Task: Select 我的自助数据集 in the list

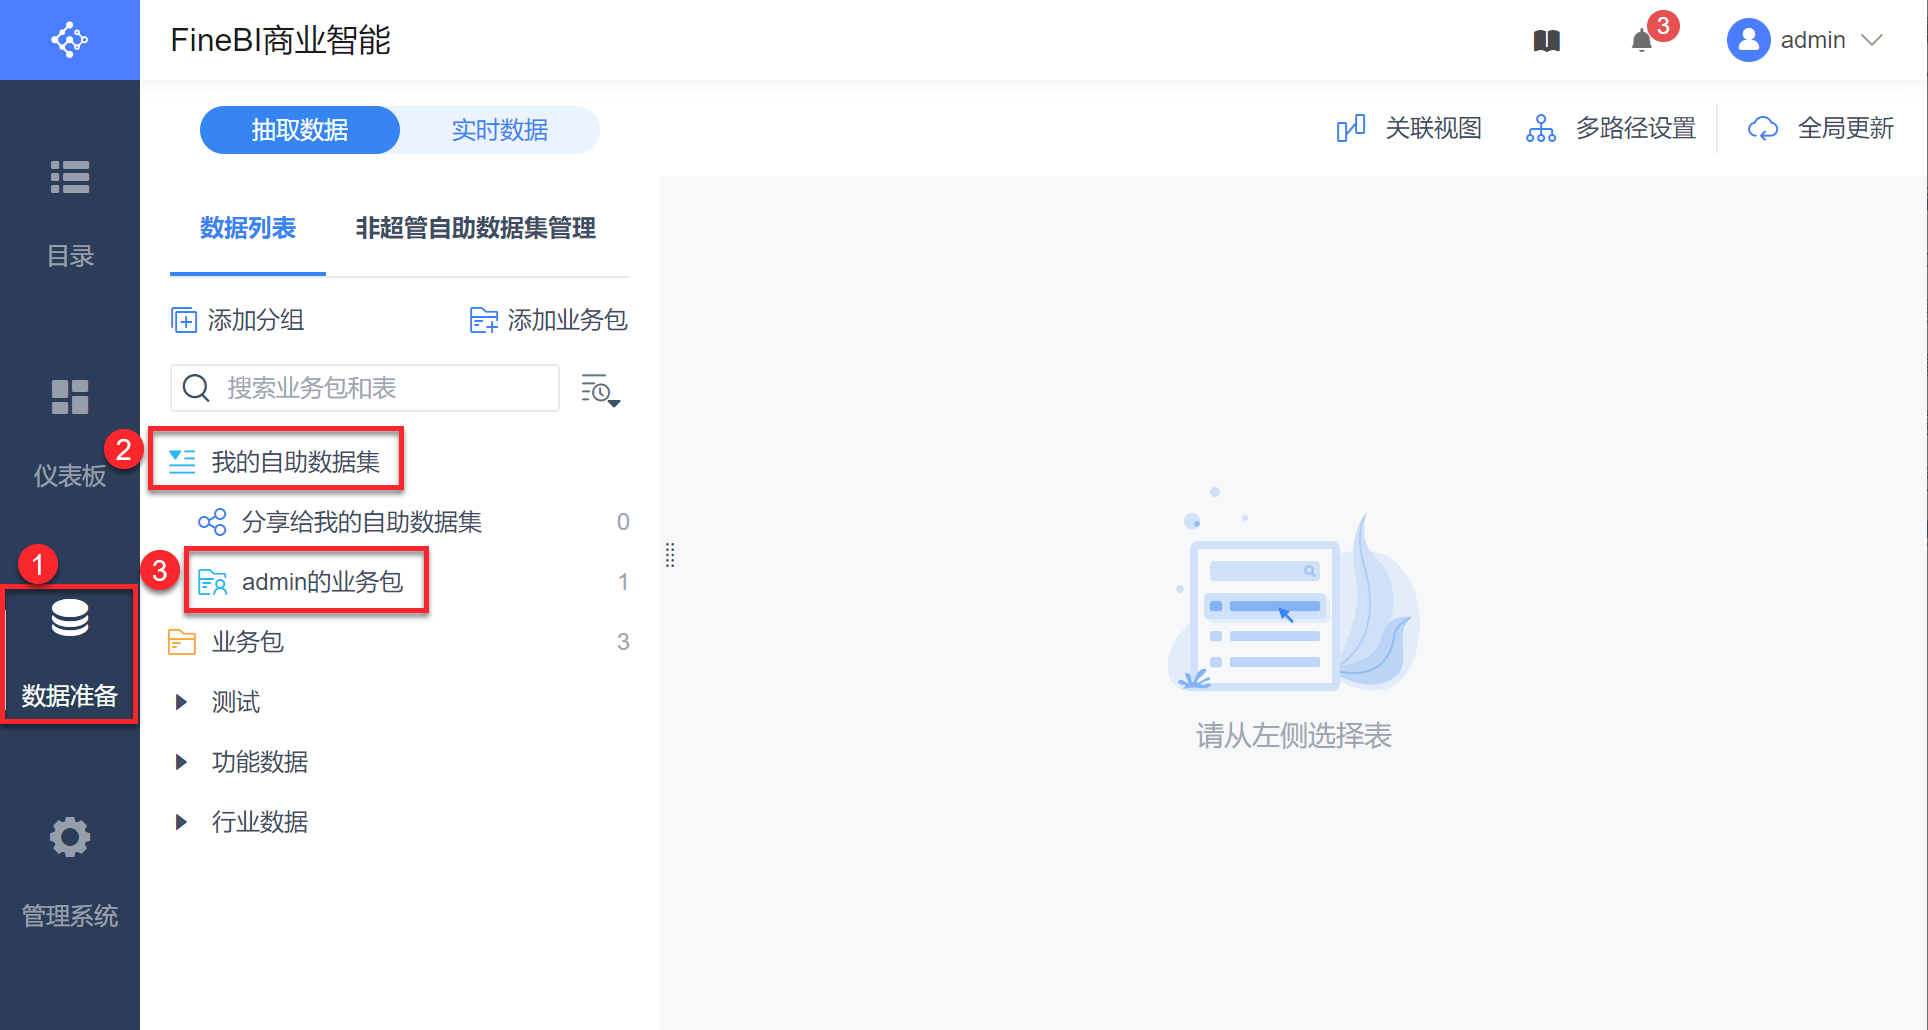Action: point(296,462)
